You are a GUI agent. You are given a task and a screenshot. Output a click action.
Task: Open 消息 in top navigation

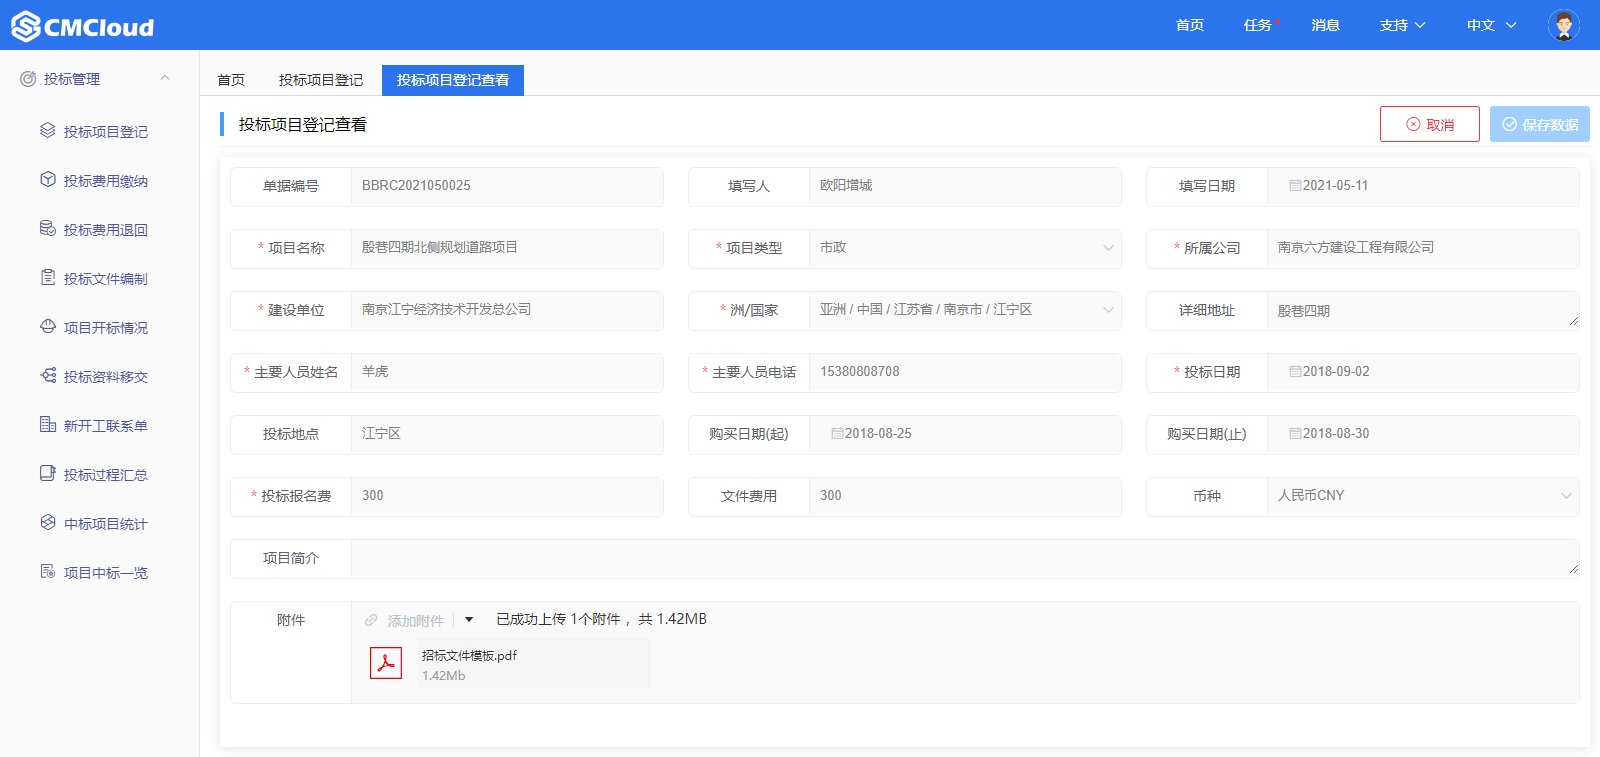1326,25
